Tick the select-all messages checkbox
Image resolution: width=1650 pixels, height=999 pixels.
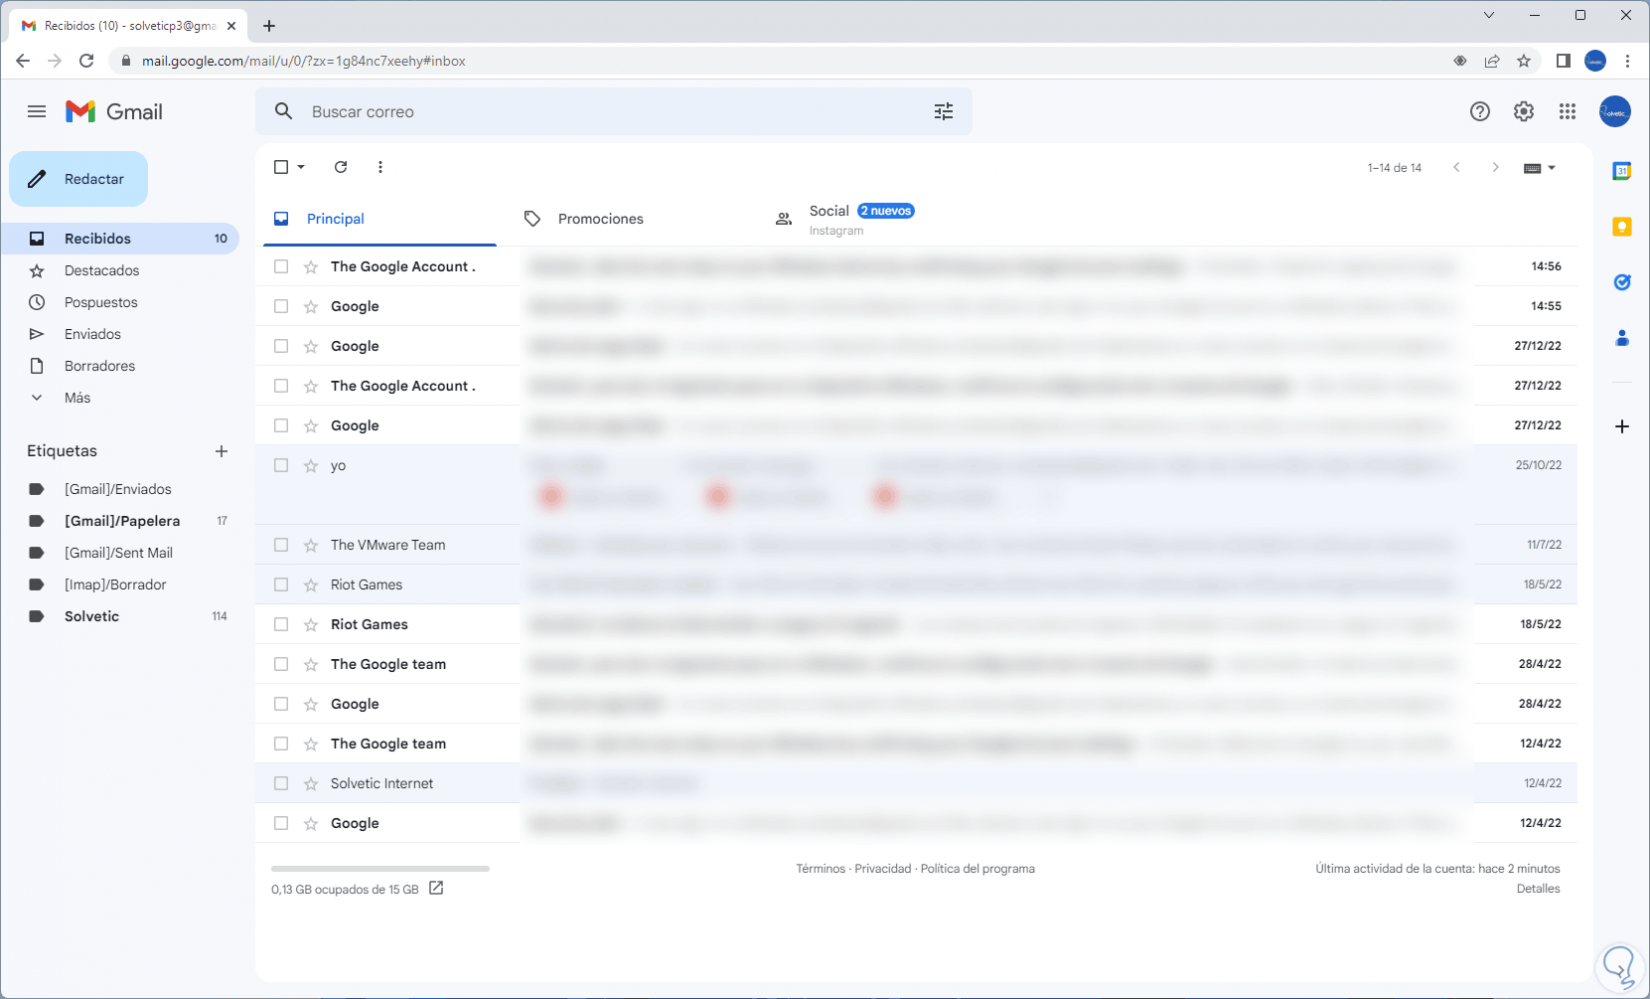(x=281, y=167)
